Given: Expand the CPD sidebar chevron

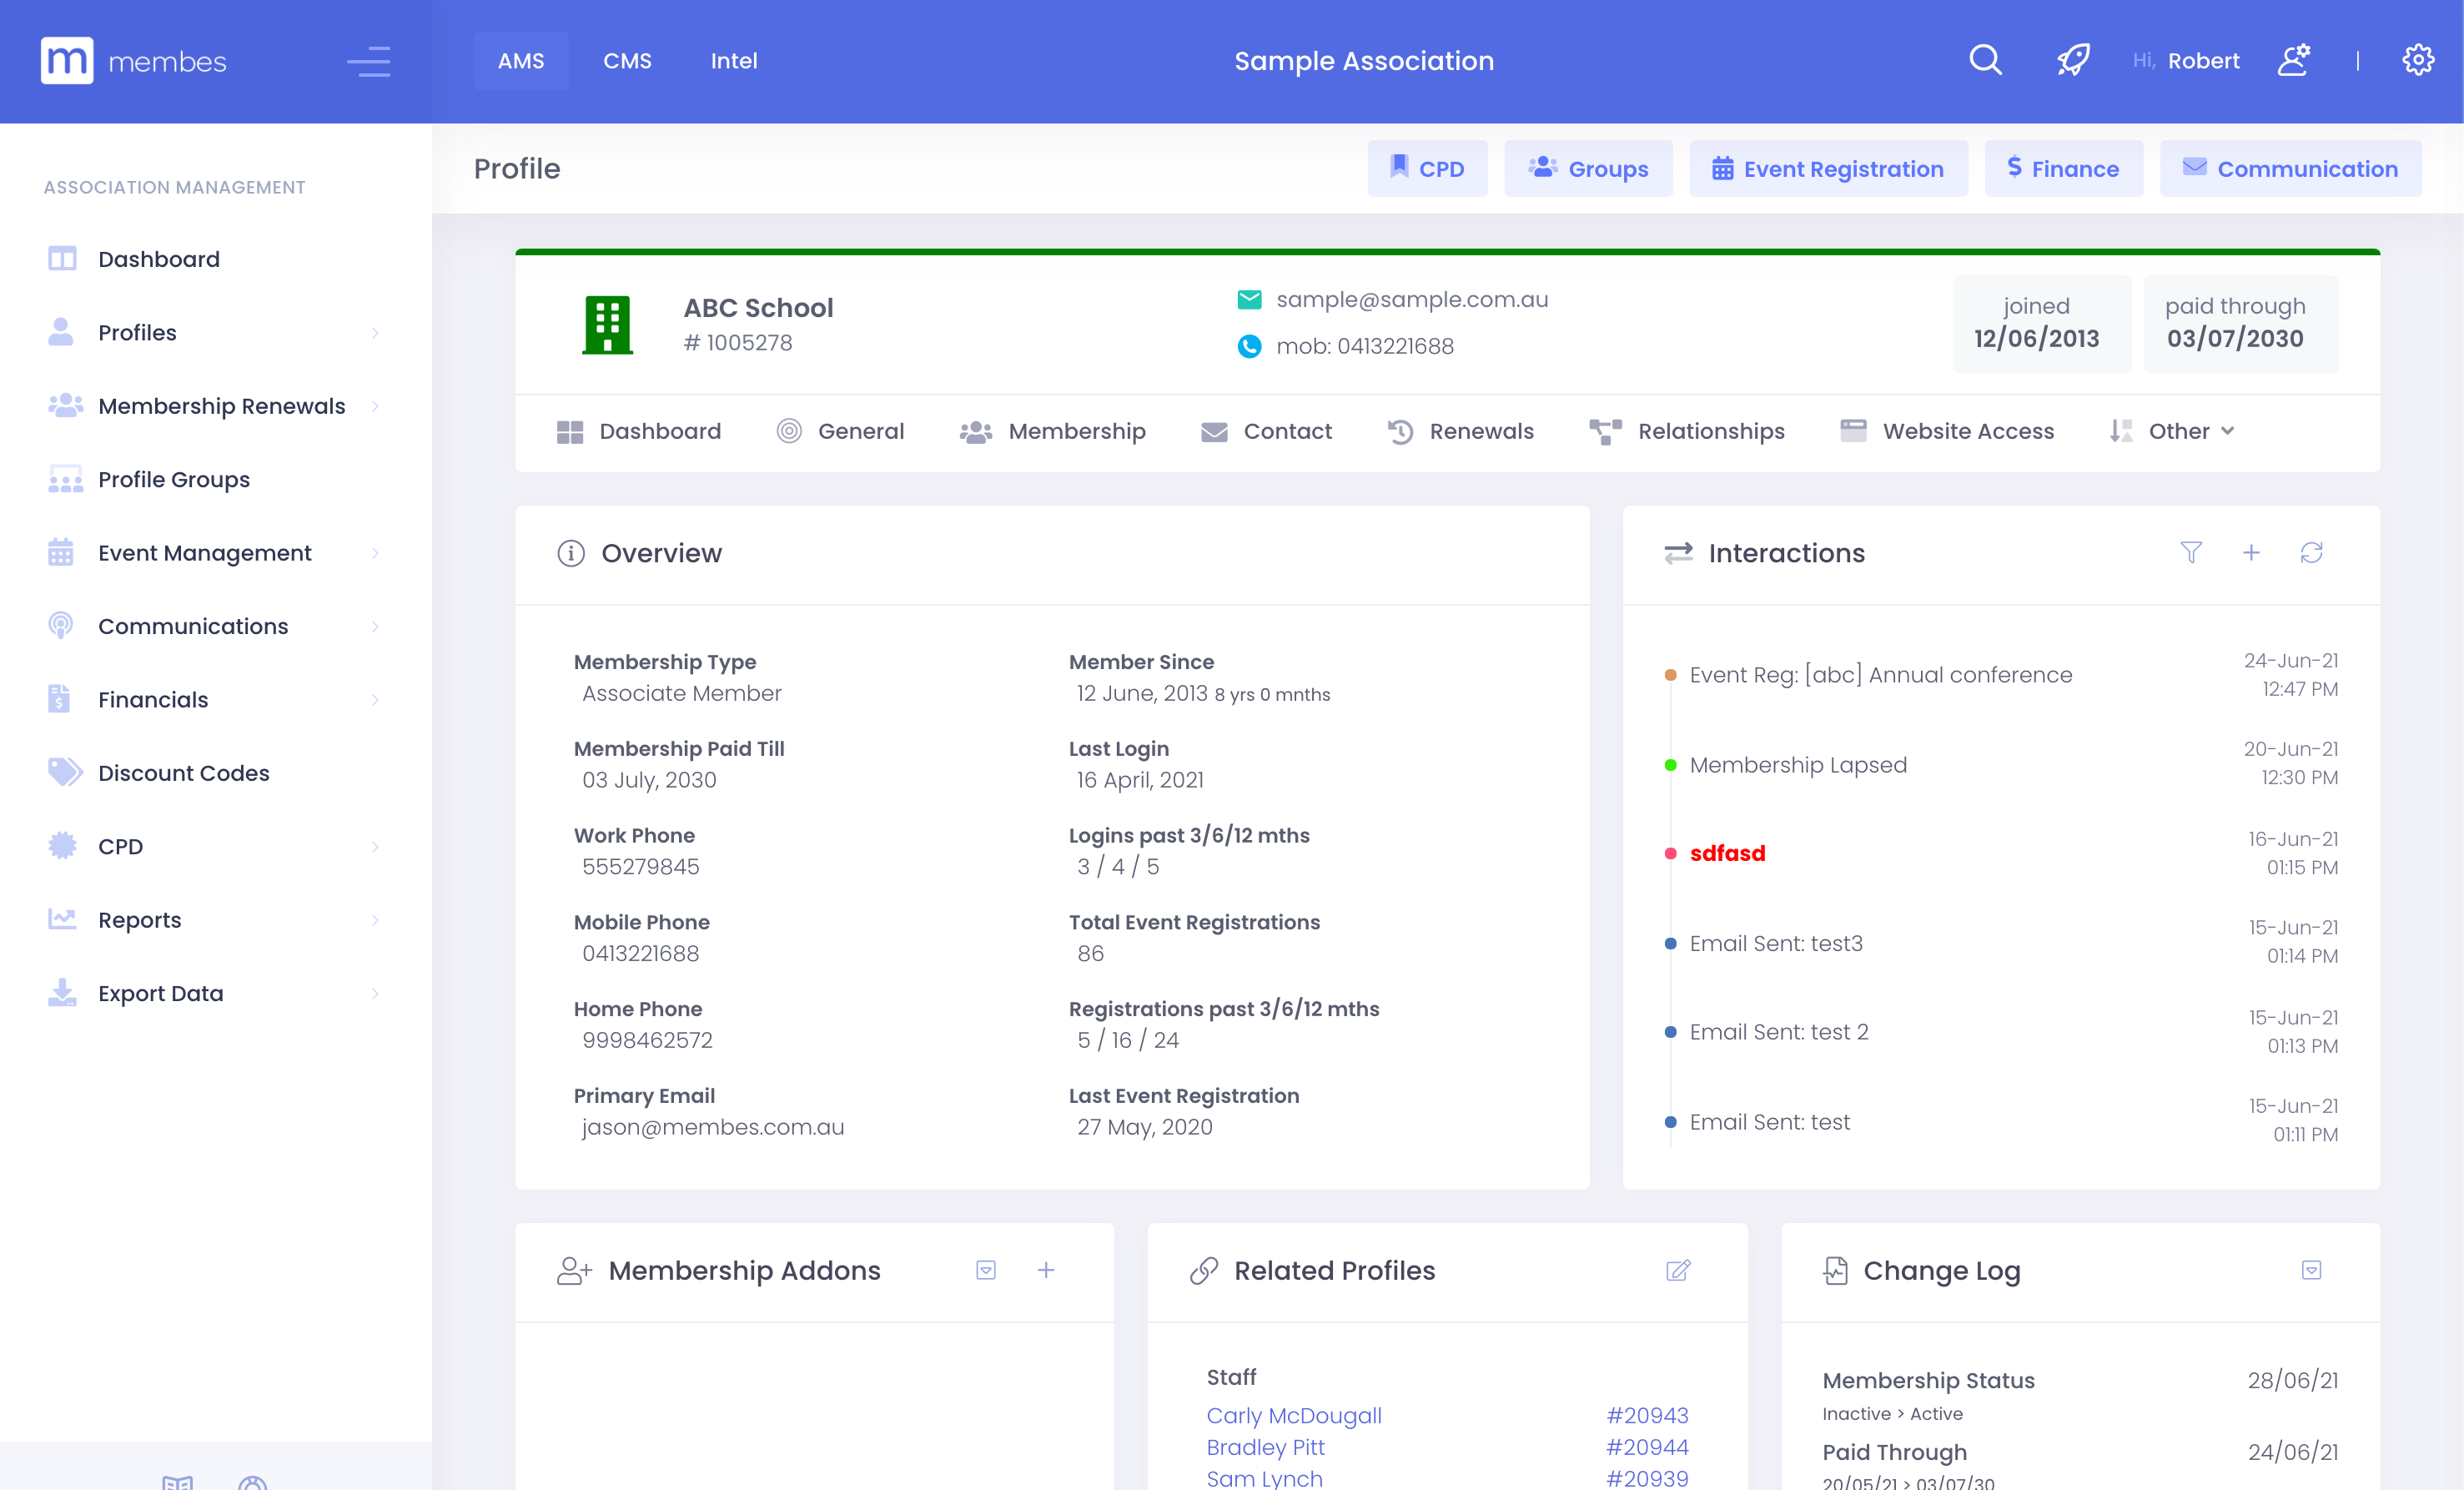Looking at the screenshot, I should tap(375, 847).
